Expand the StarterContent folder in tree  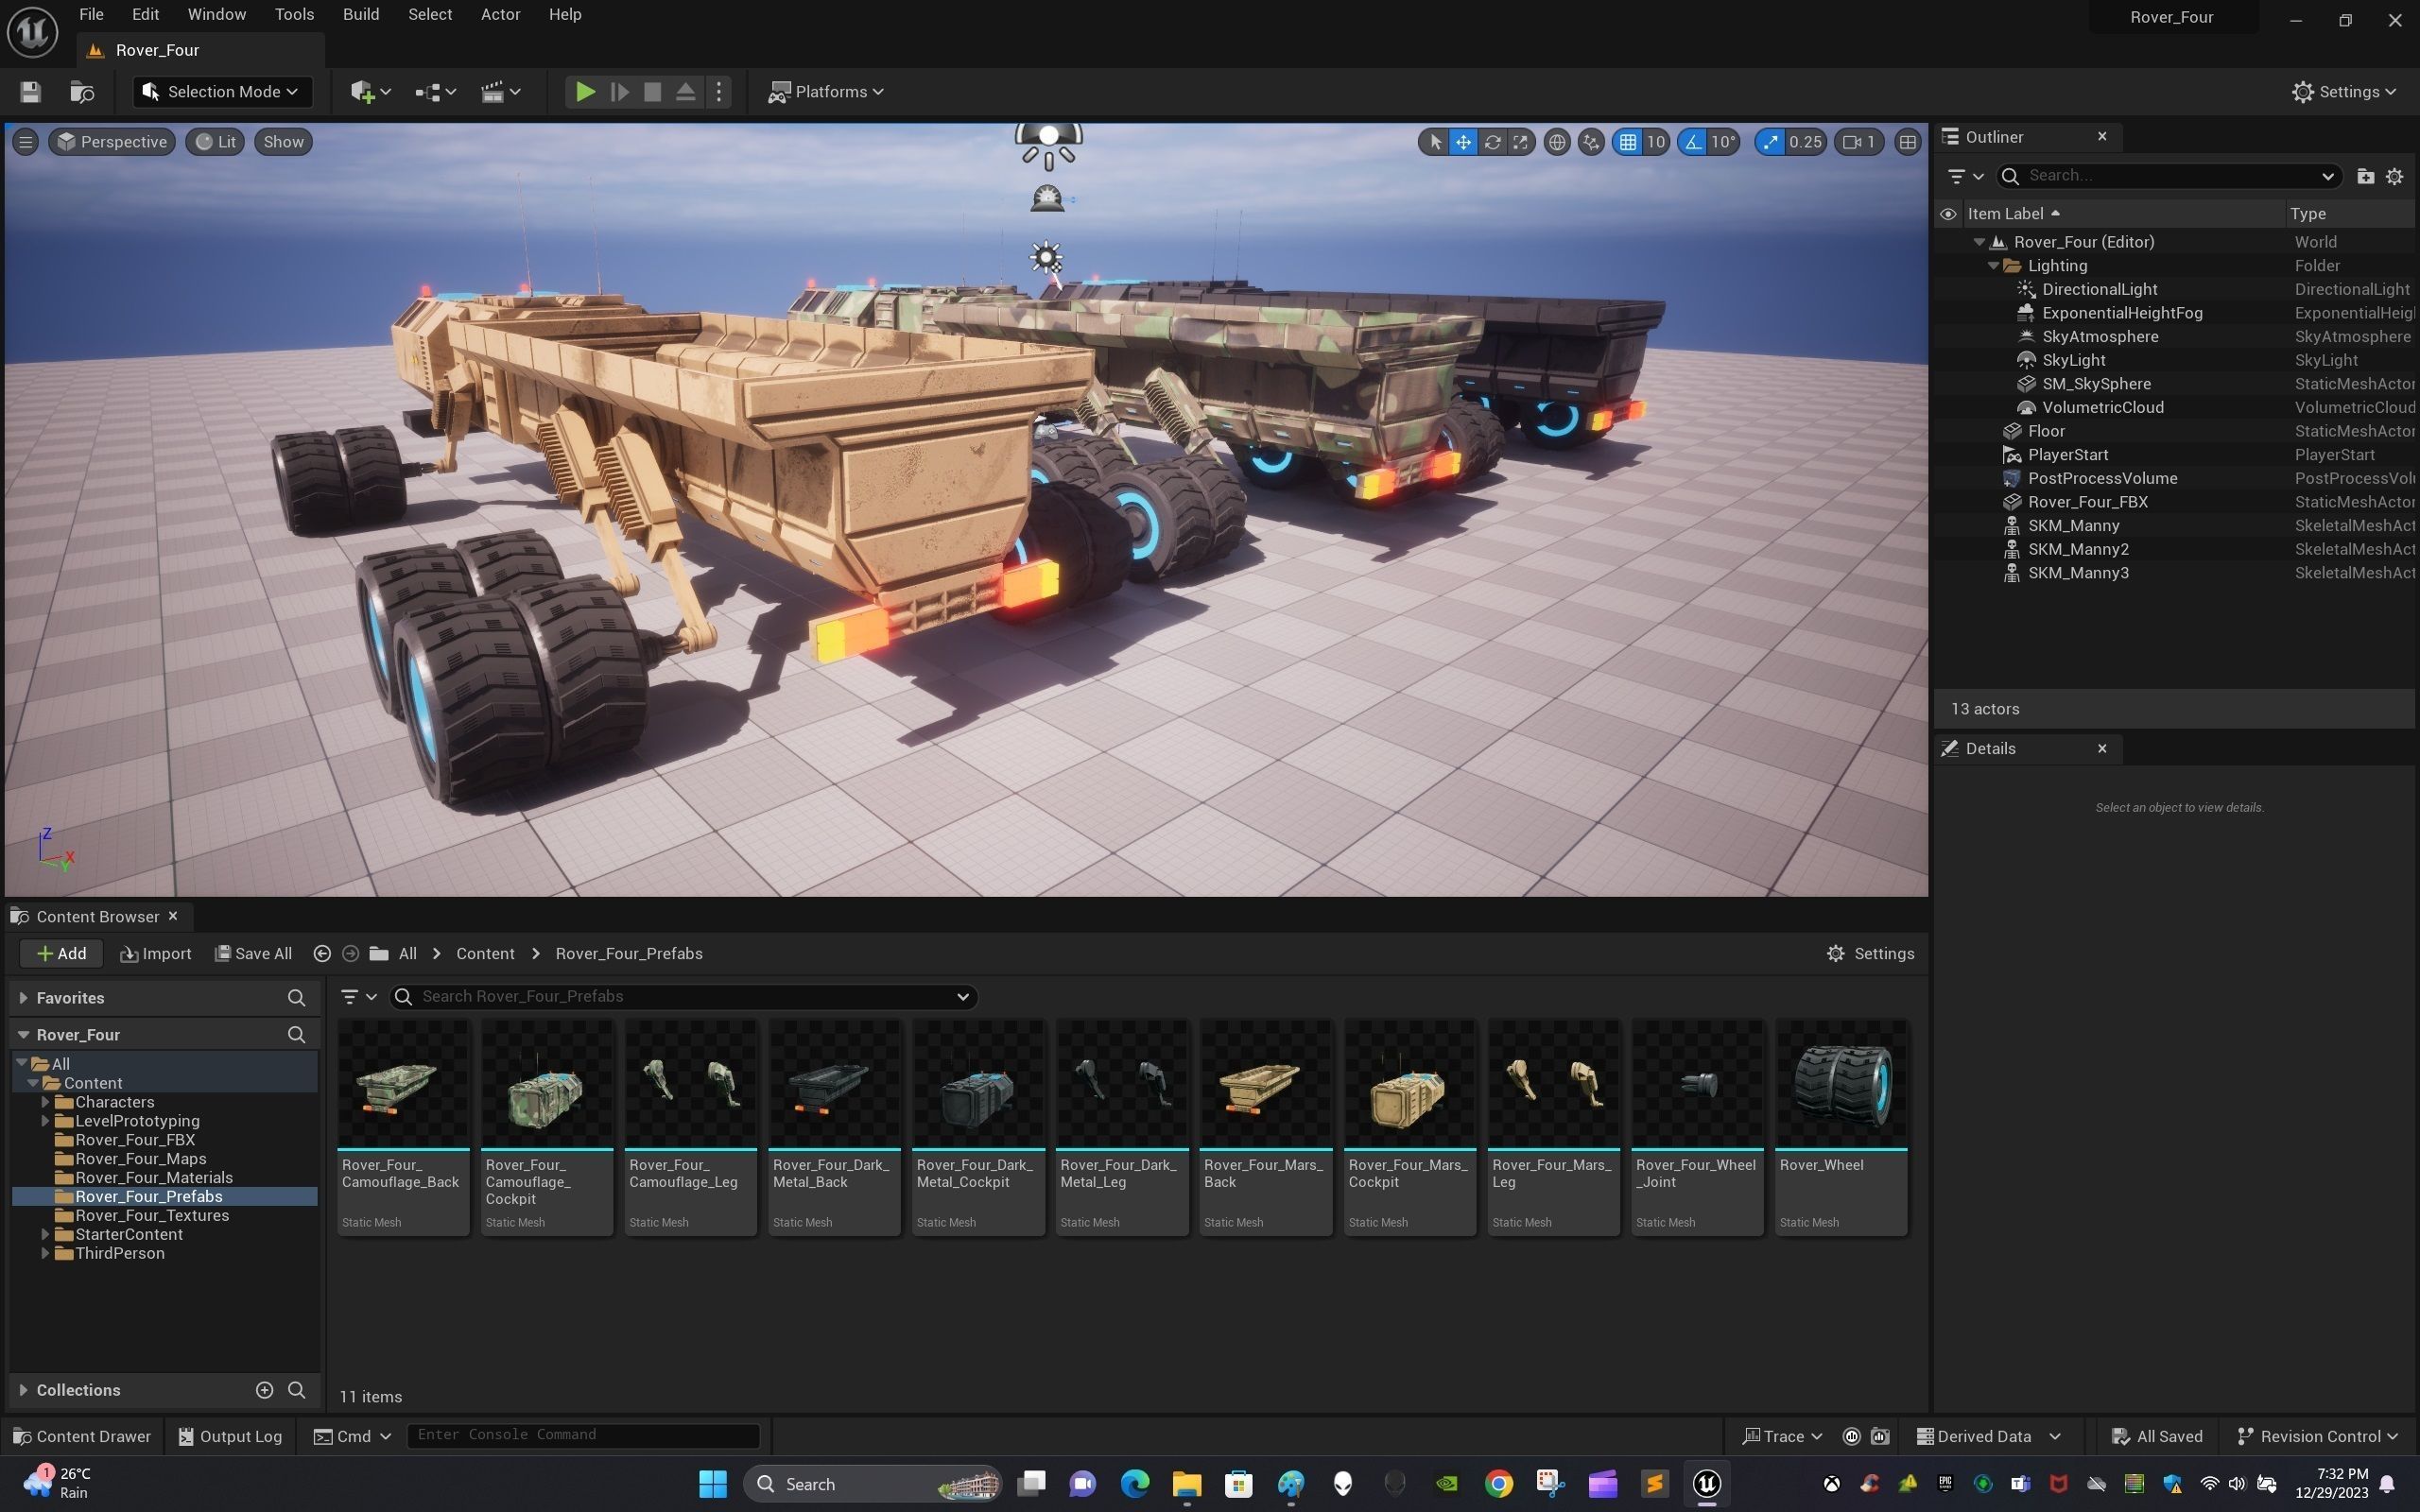pos(45,1234)
